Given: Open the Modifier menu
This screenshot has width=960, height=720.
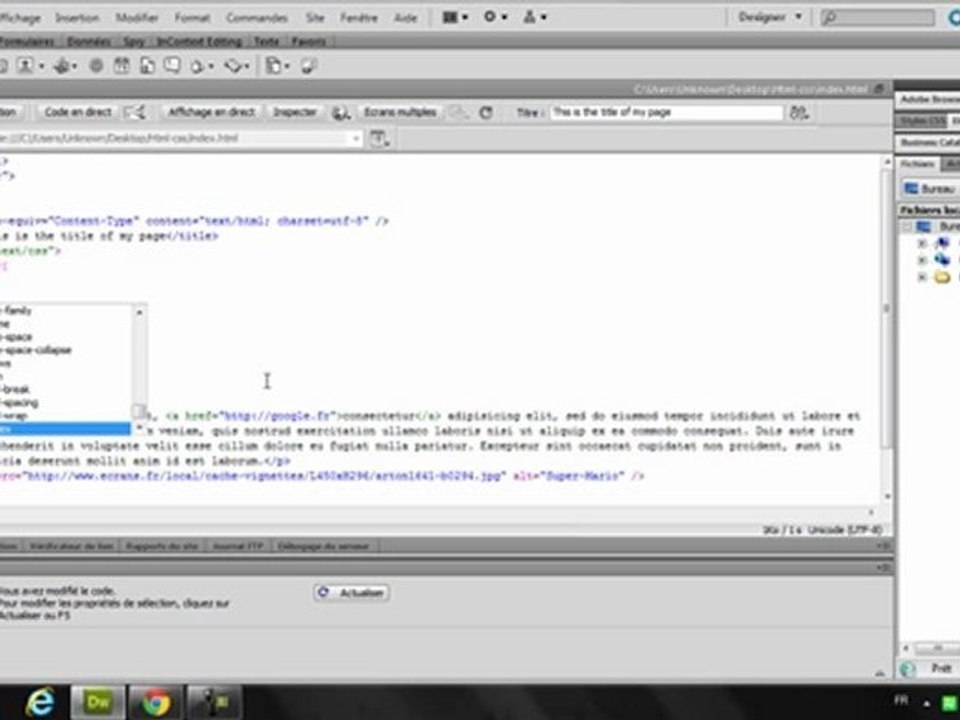Looking at the screenshot, I should pyautogui.click(x=137, y=18).
